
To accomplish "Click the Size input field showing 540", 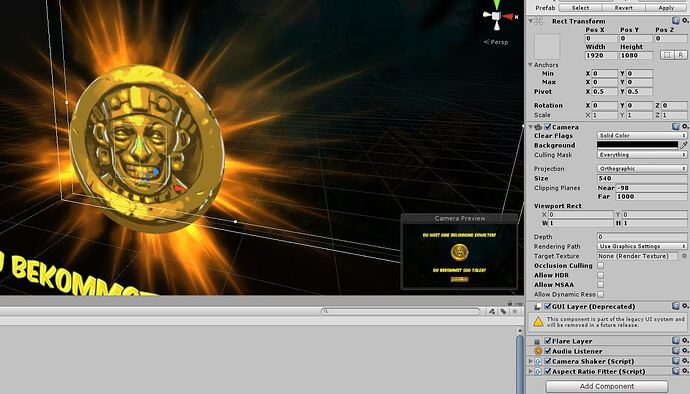I will [x=642, y=178].
